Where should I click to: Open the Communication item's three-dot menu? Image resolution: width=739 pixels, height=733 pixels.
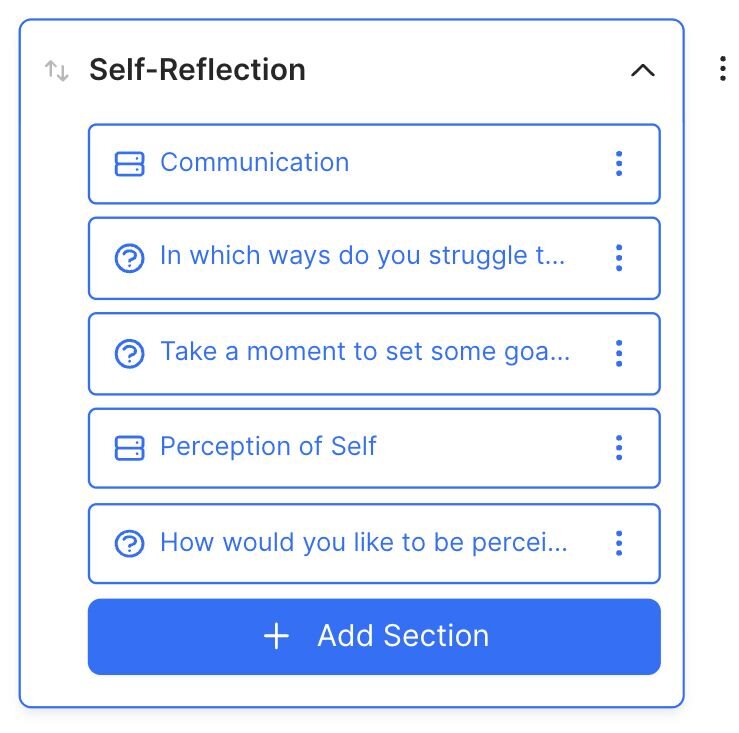pyautogui.click(x=619, y=164)
